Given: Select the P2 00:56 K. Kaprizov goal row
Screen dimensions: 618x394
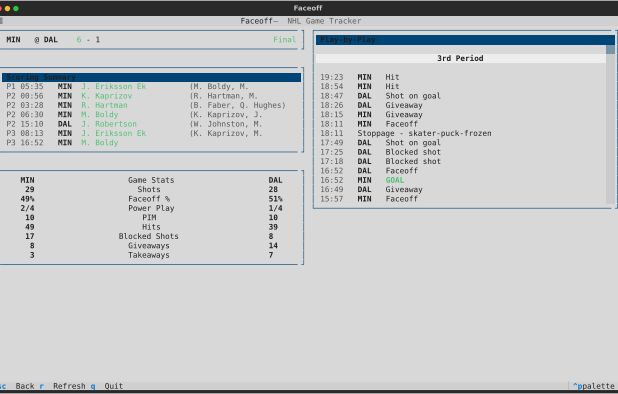Looking at the screenshot, I should coord(152,96).
